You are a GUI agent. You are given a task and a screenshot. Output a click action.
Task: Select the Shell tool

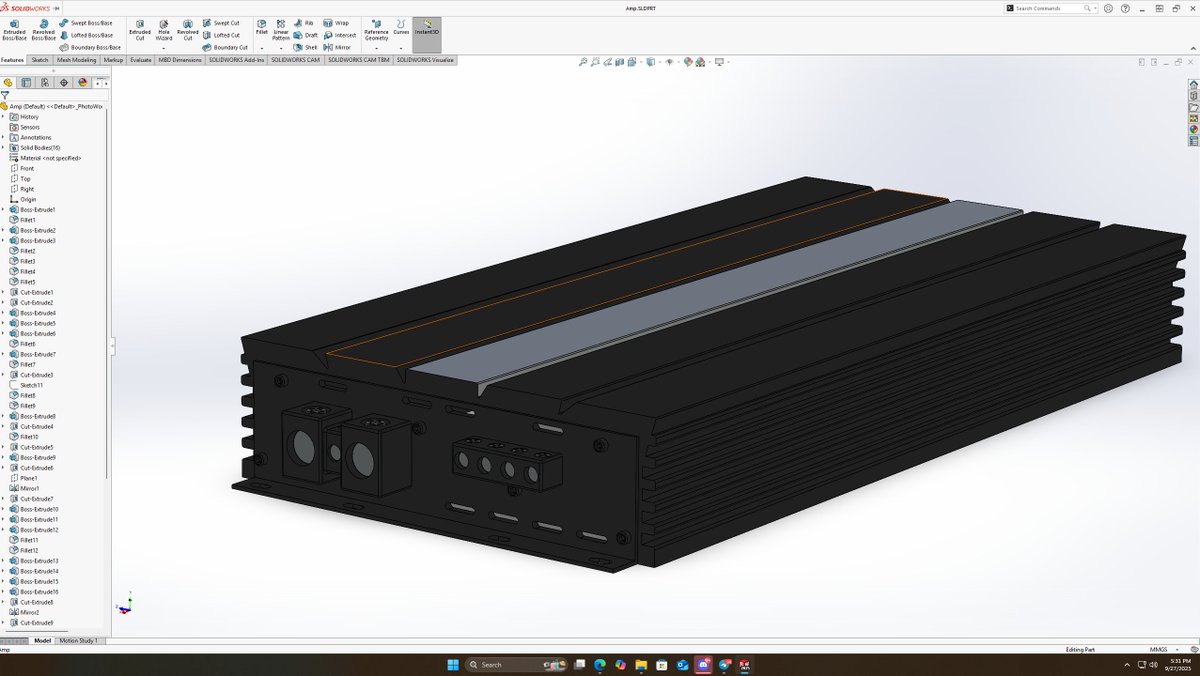point(306,47)
